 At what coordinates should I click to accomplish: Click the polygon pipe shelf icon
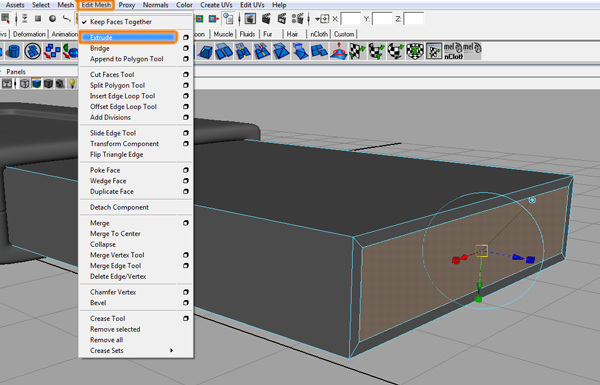(13, 52)
